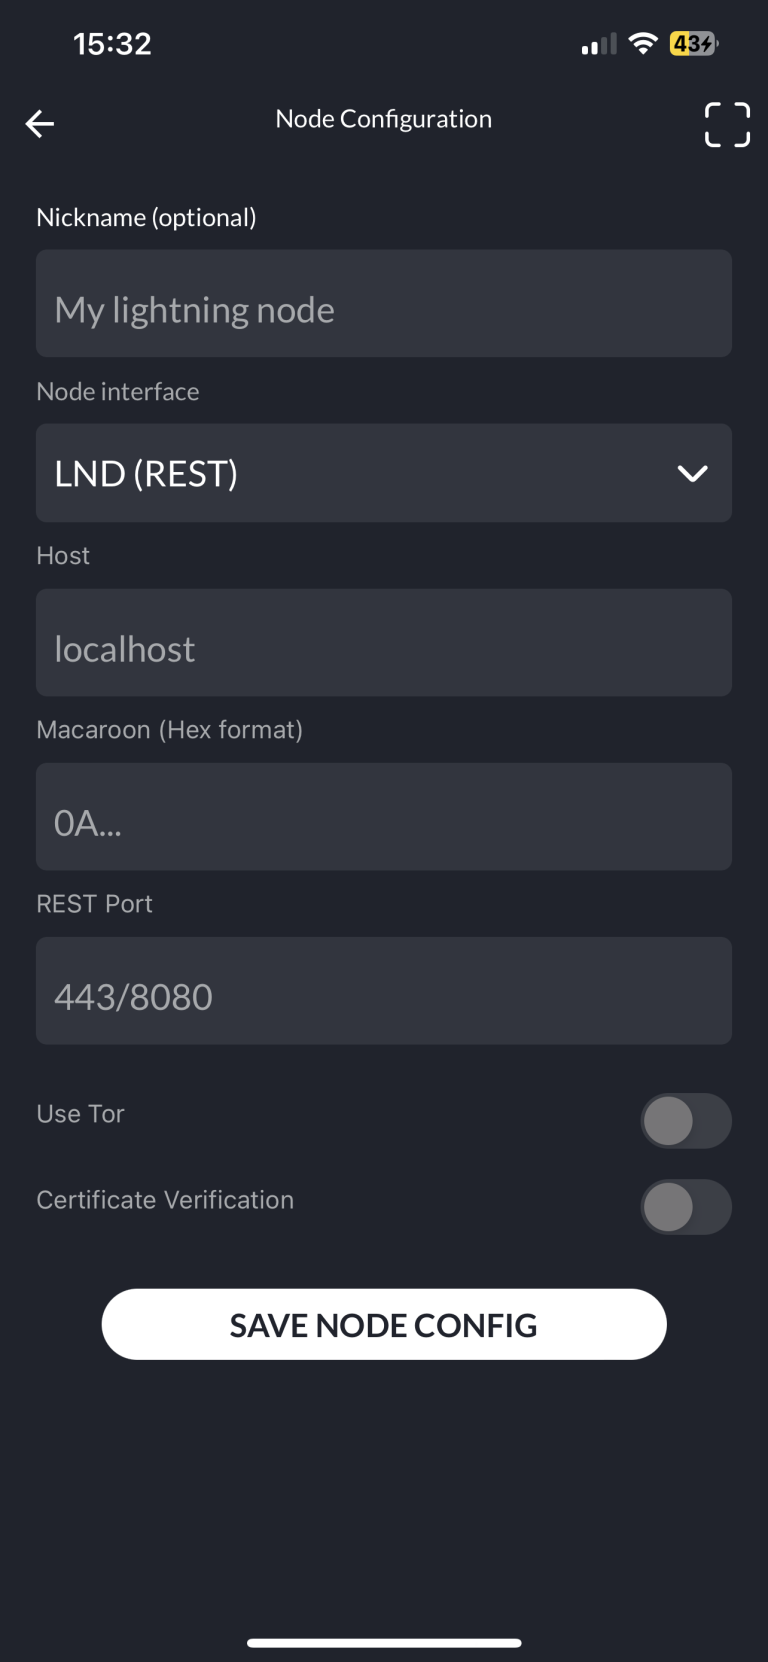Tap the 15:32 clock in status bar

coord(112,44)
